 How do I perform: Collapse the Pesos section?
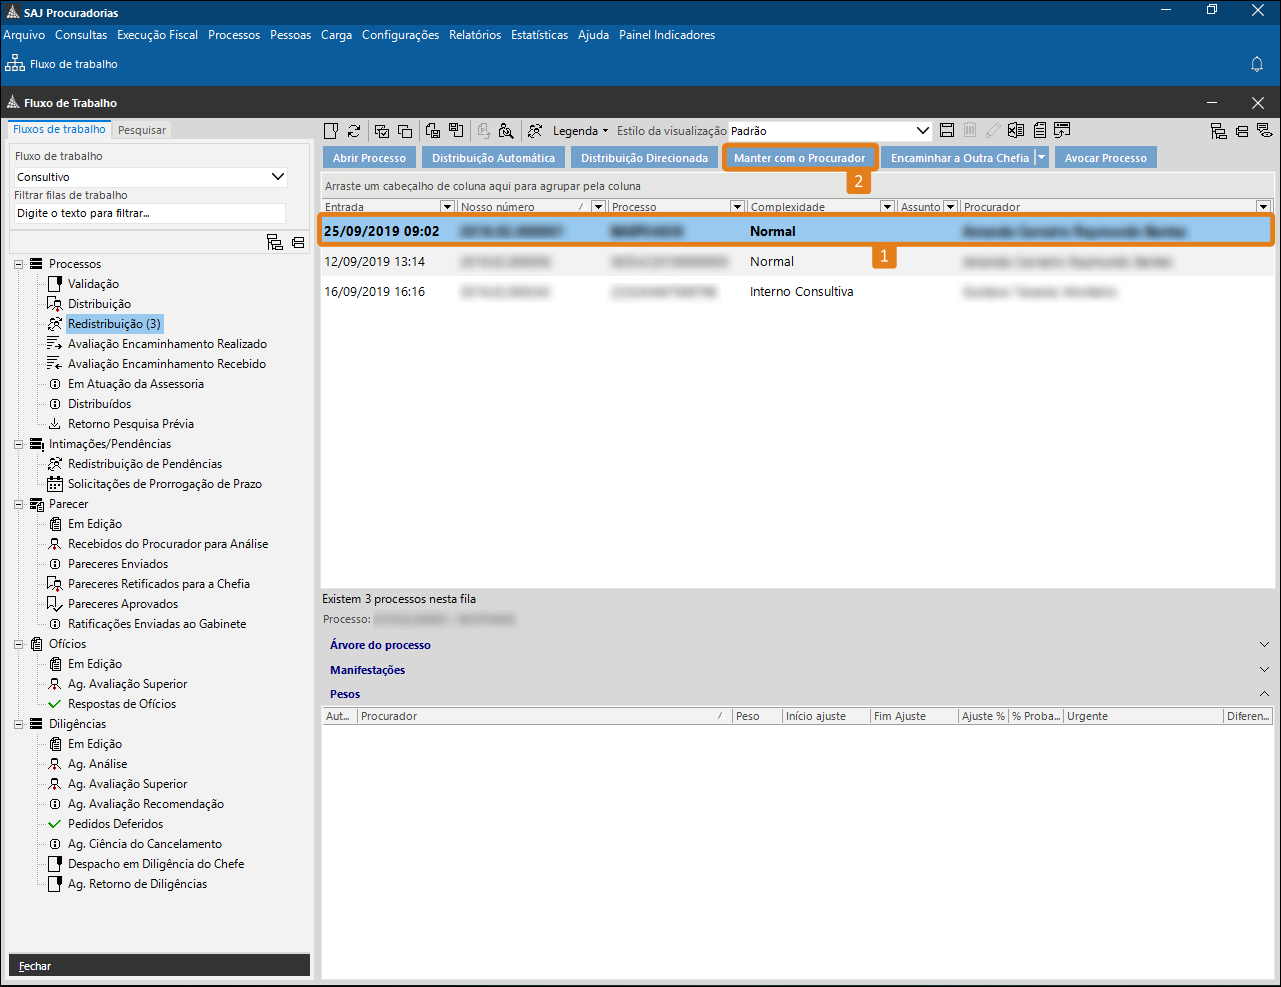(1264, 694)
